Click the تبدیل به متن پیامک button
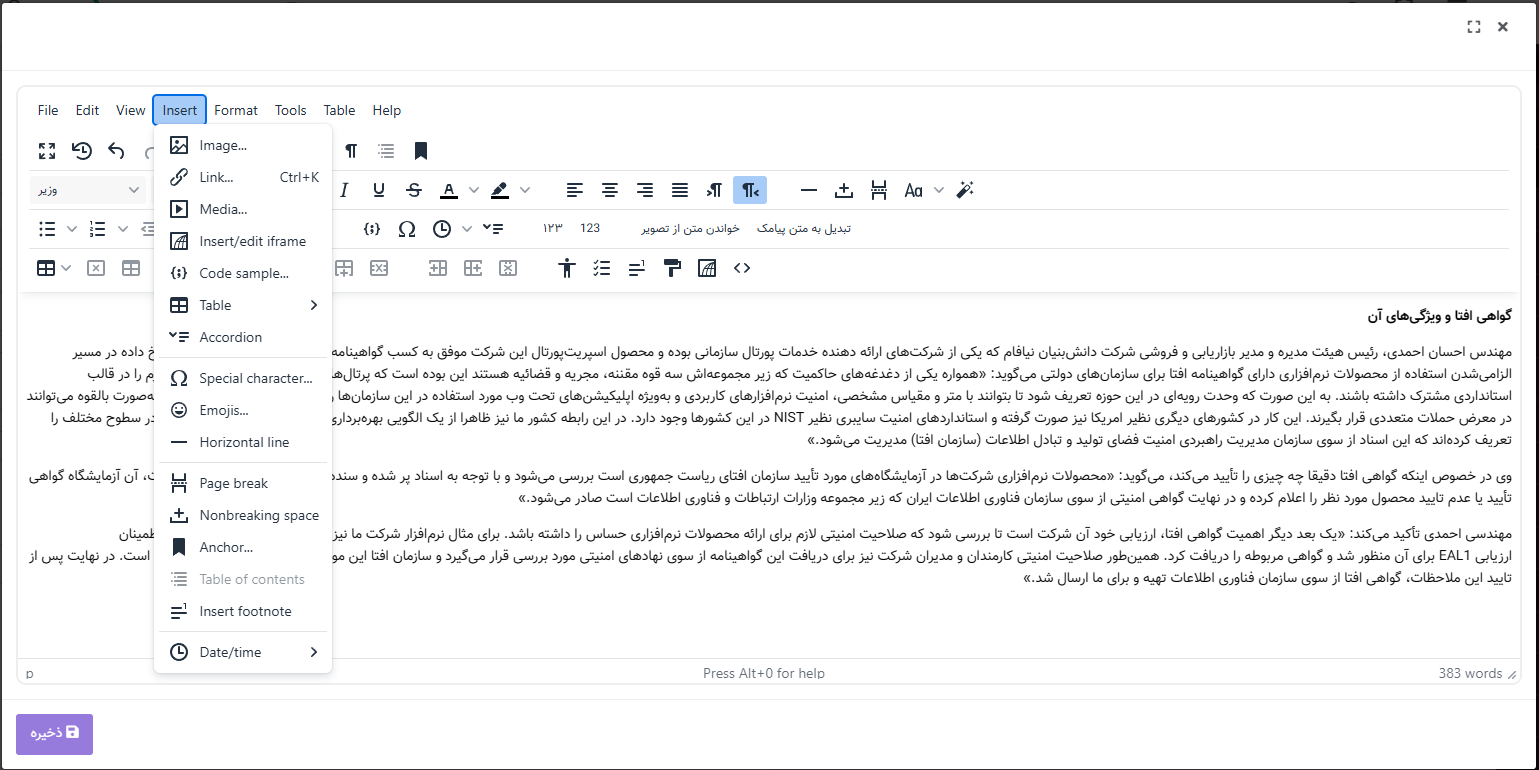 click(804, 229)
